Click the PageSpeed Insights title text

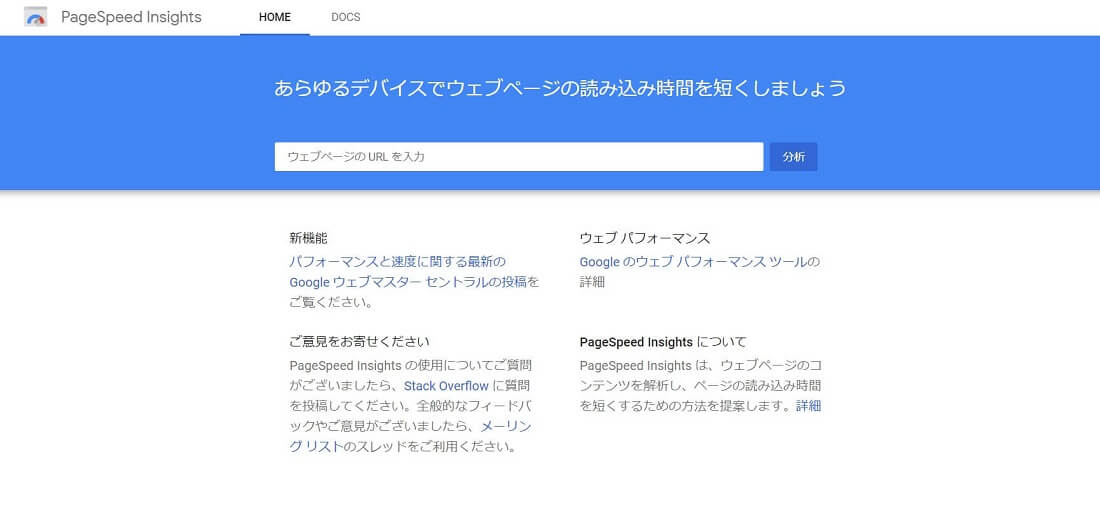click(x=131, y=17)
